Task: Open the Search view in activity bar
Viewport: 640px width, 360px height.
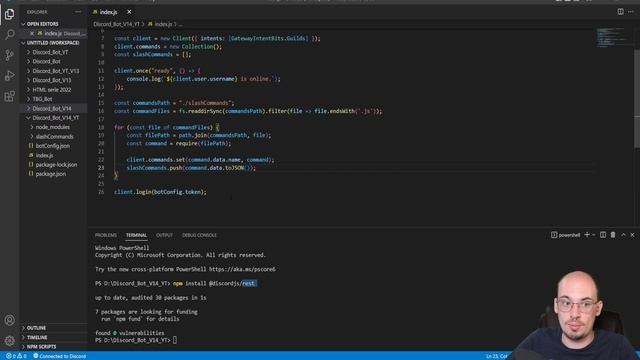Action: tap(9, 34)
